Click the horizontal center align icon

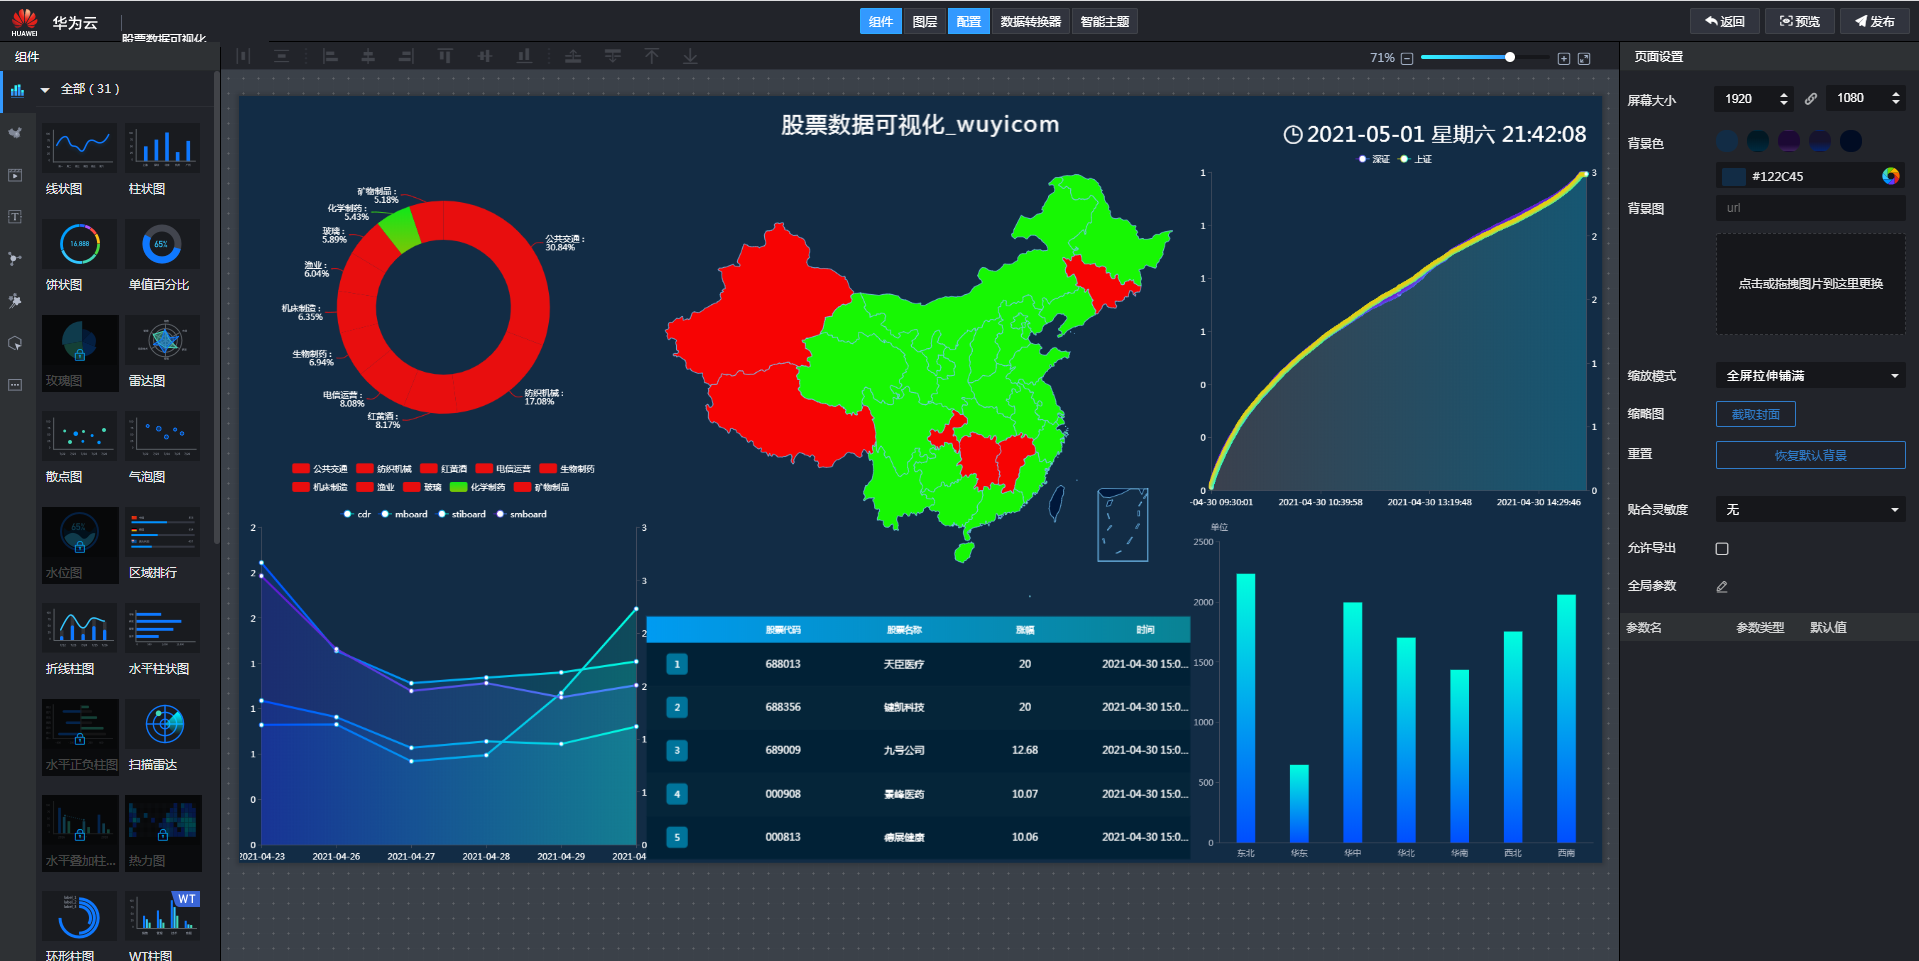(x=368, y=57)
